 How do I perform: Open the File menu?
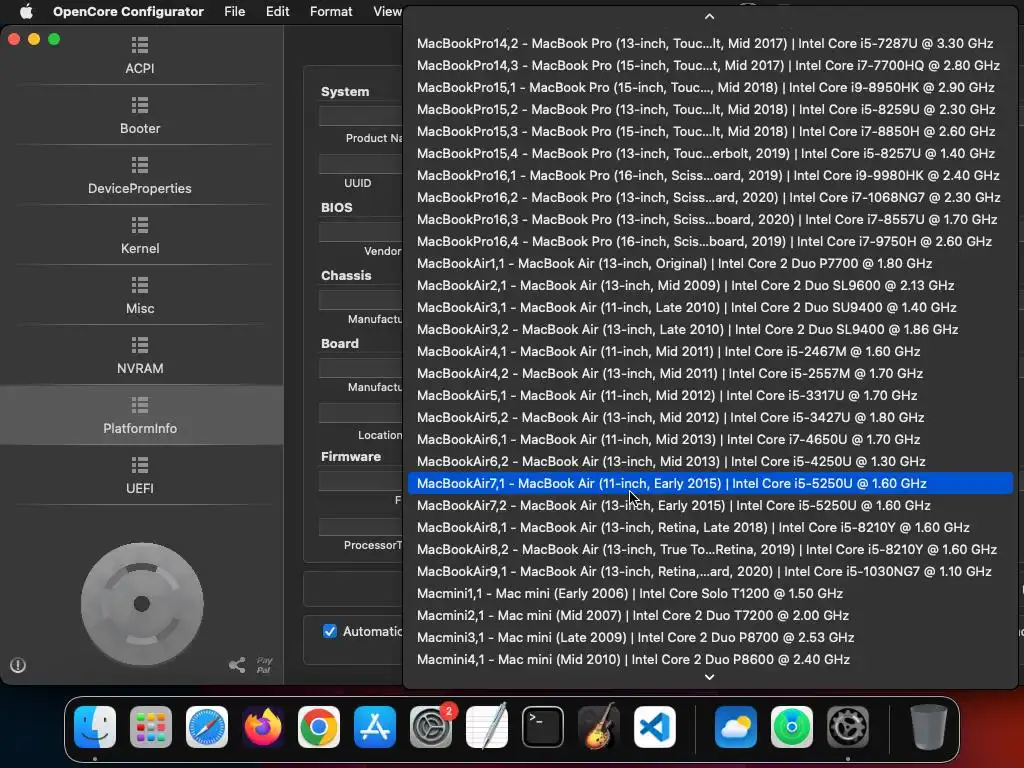point(234,11)
